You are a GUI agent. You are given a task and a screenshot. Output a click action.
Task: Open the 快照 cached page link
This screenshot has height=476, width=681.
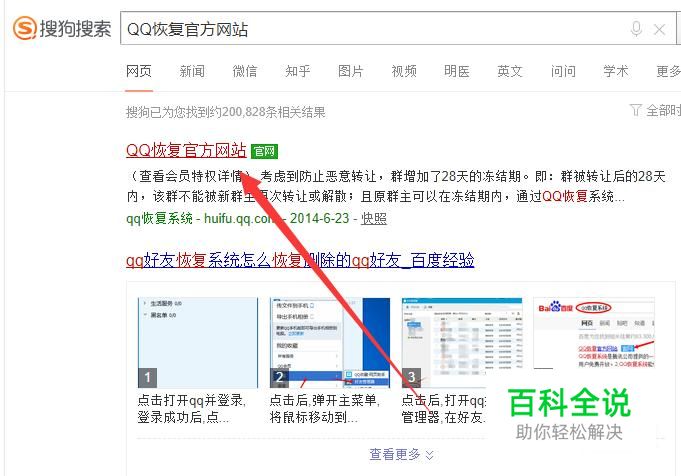coord(374,218)
